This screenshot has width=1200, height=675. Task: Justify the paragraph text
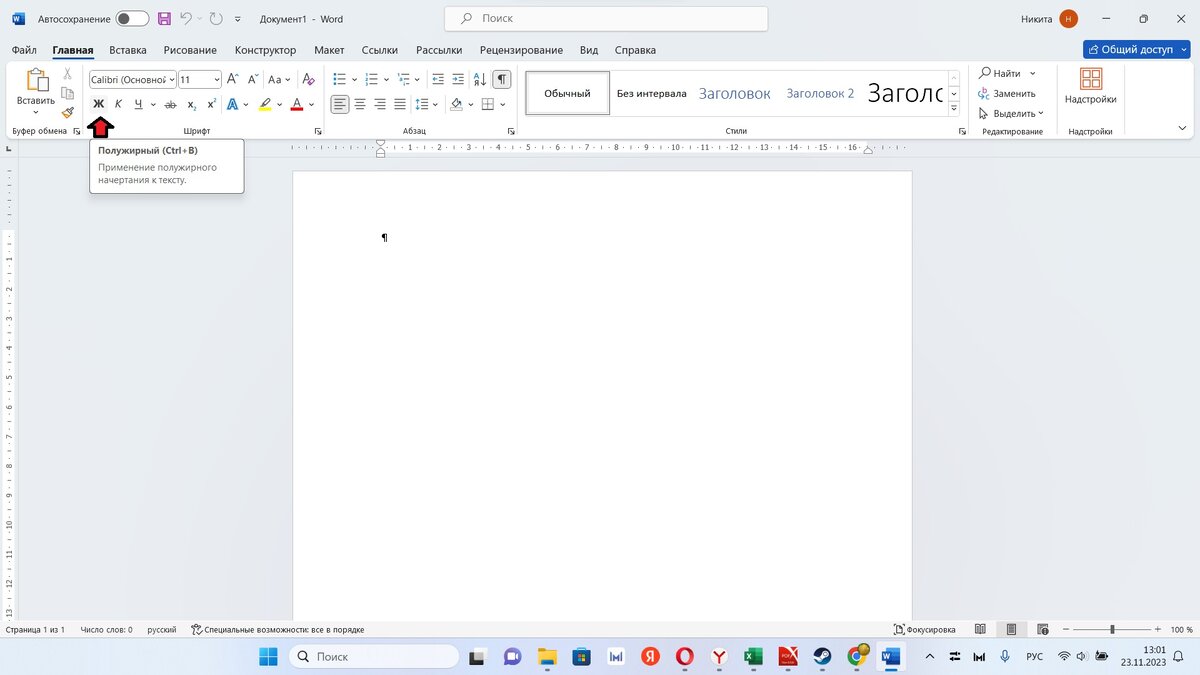pyautogui.click(x=400, y=104)
